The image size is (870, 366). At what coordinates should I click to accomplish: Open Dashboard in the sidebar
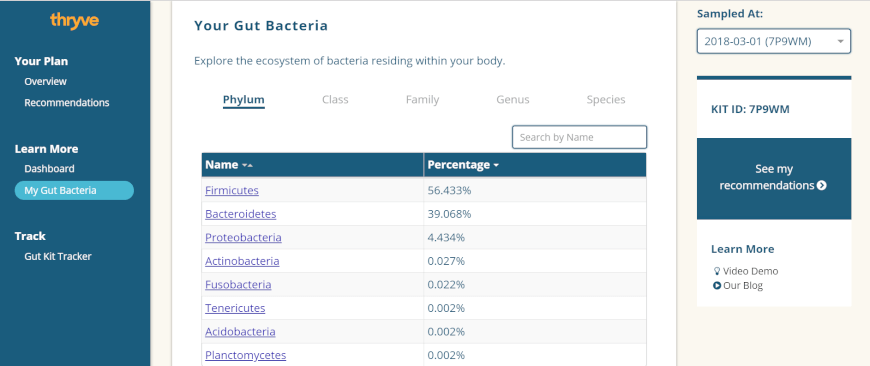pyautogui.click(x=49, y=169)
